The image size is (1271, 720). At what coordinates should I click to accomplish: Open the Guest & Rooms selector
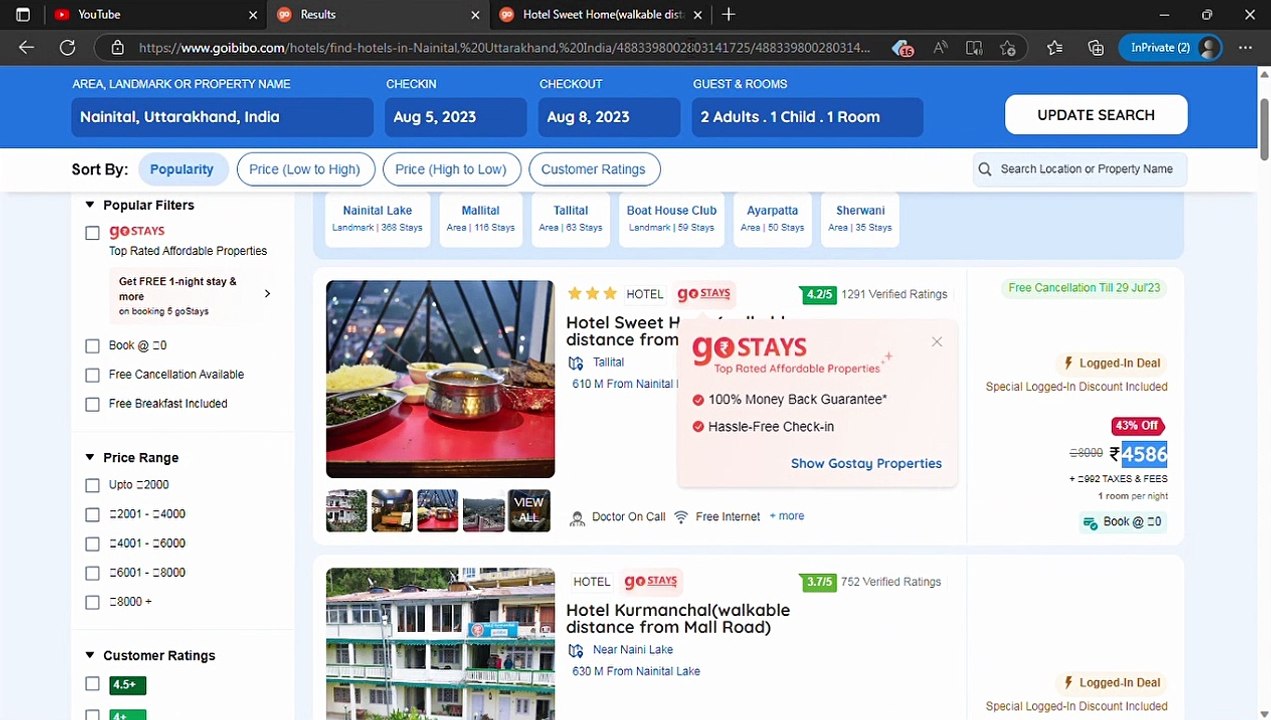pyautogui.click(x=807, y=117)
